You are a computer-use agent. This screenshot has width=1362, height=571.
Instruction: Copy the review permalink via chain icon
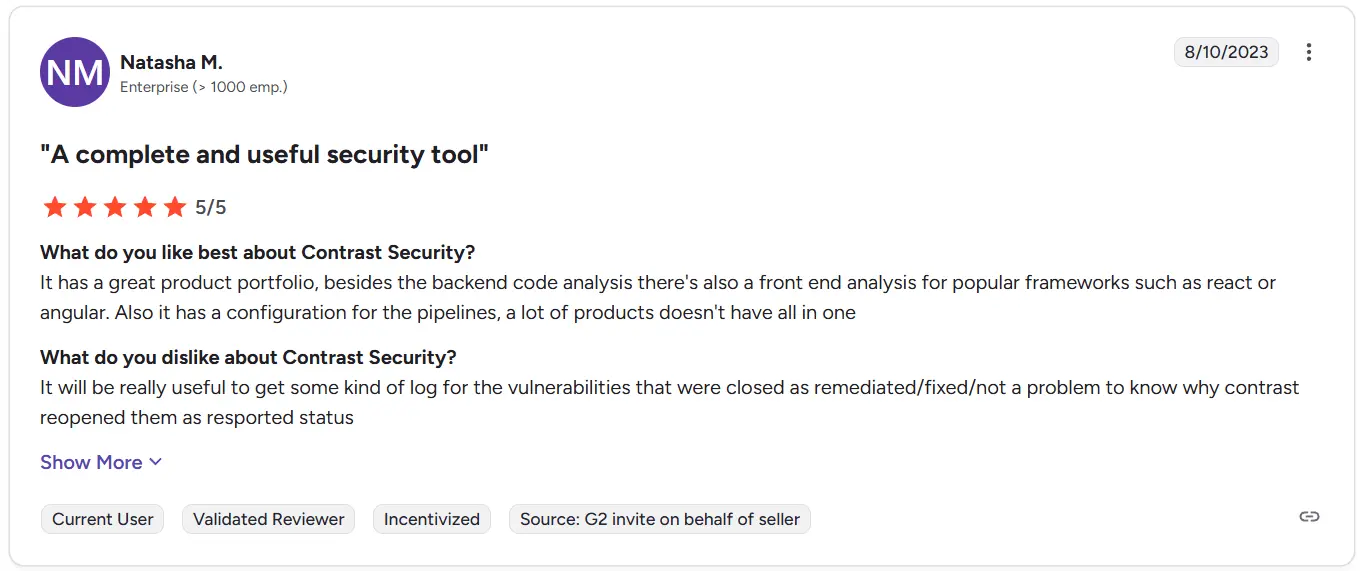tap(1309, 516)
